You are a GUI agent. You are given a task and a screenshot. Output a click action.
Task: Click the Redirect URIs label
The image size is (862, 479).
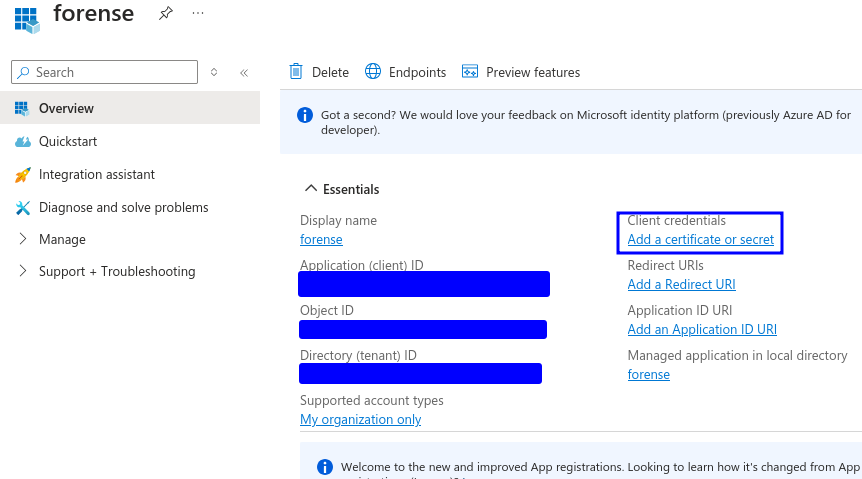point(666,265)
